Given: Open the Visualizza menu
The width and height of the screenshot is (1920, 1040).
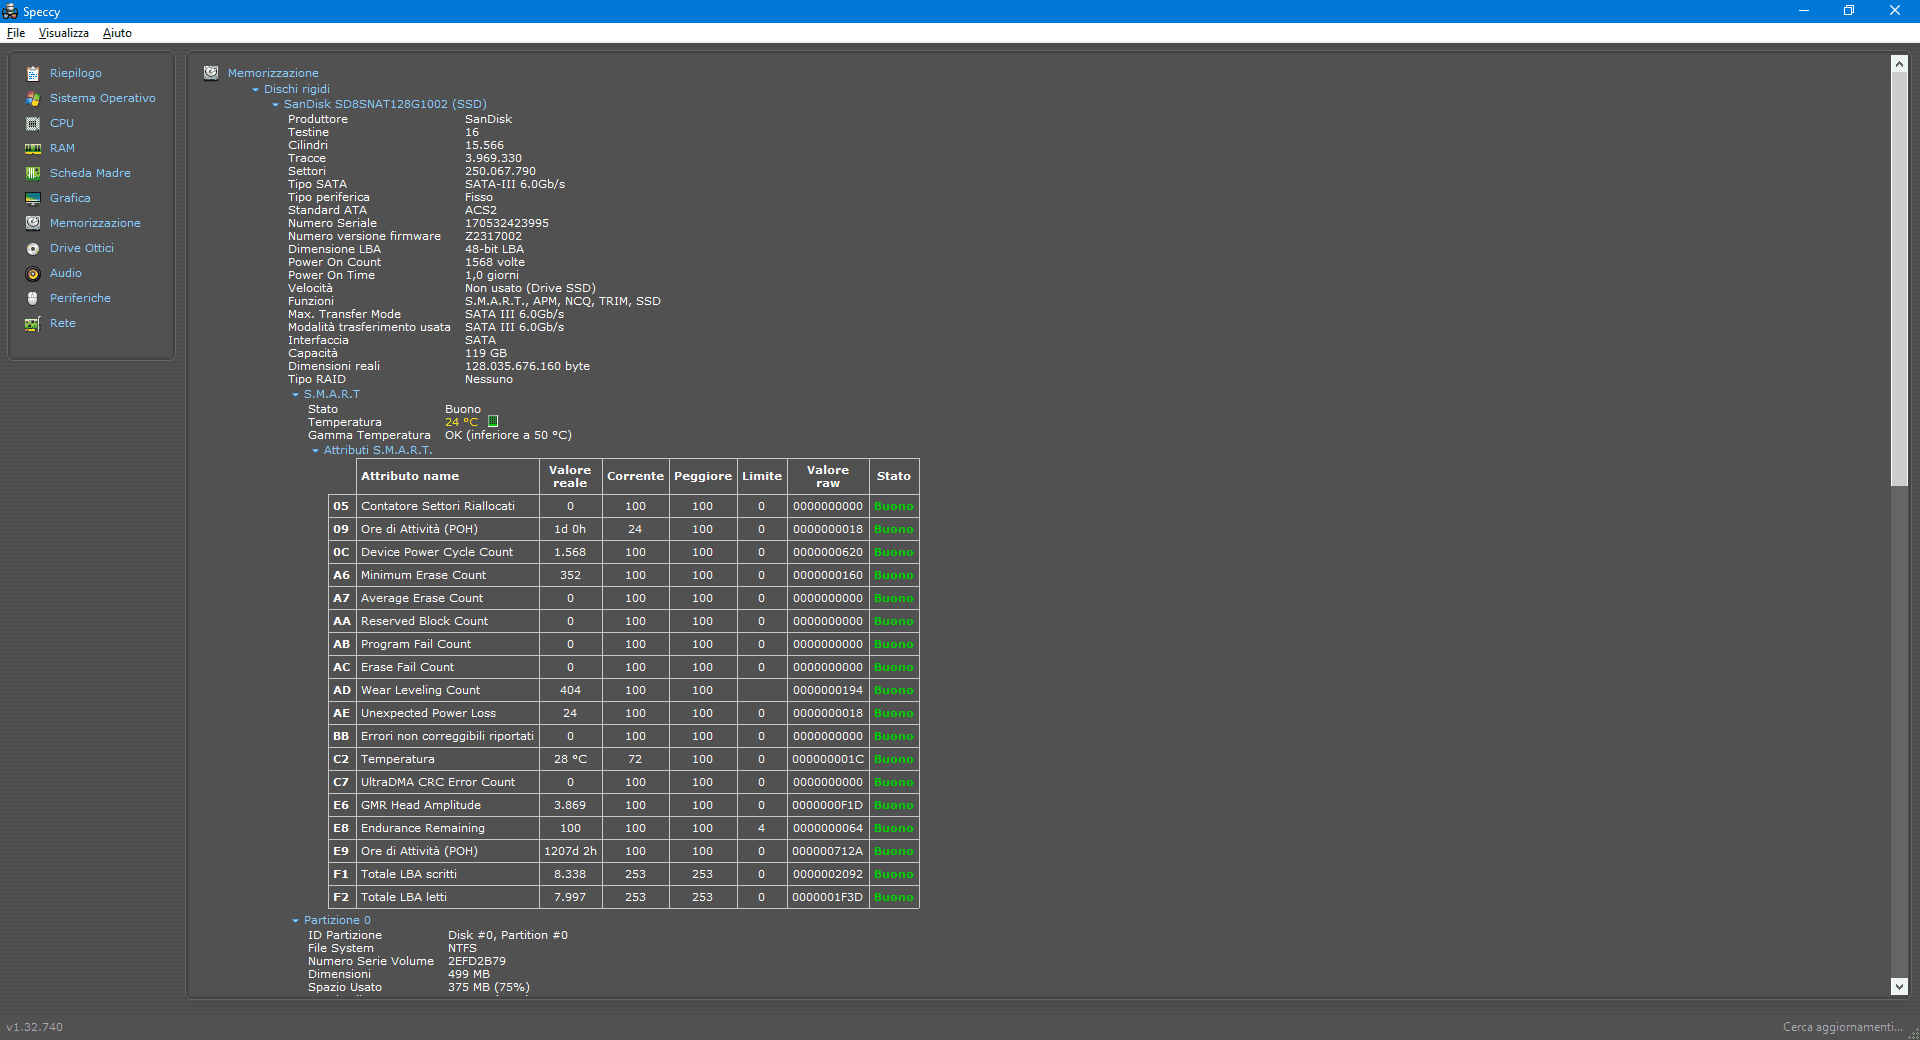Looking at the screenshot, I should 64,33.
